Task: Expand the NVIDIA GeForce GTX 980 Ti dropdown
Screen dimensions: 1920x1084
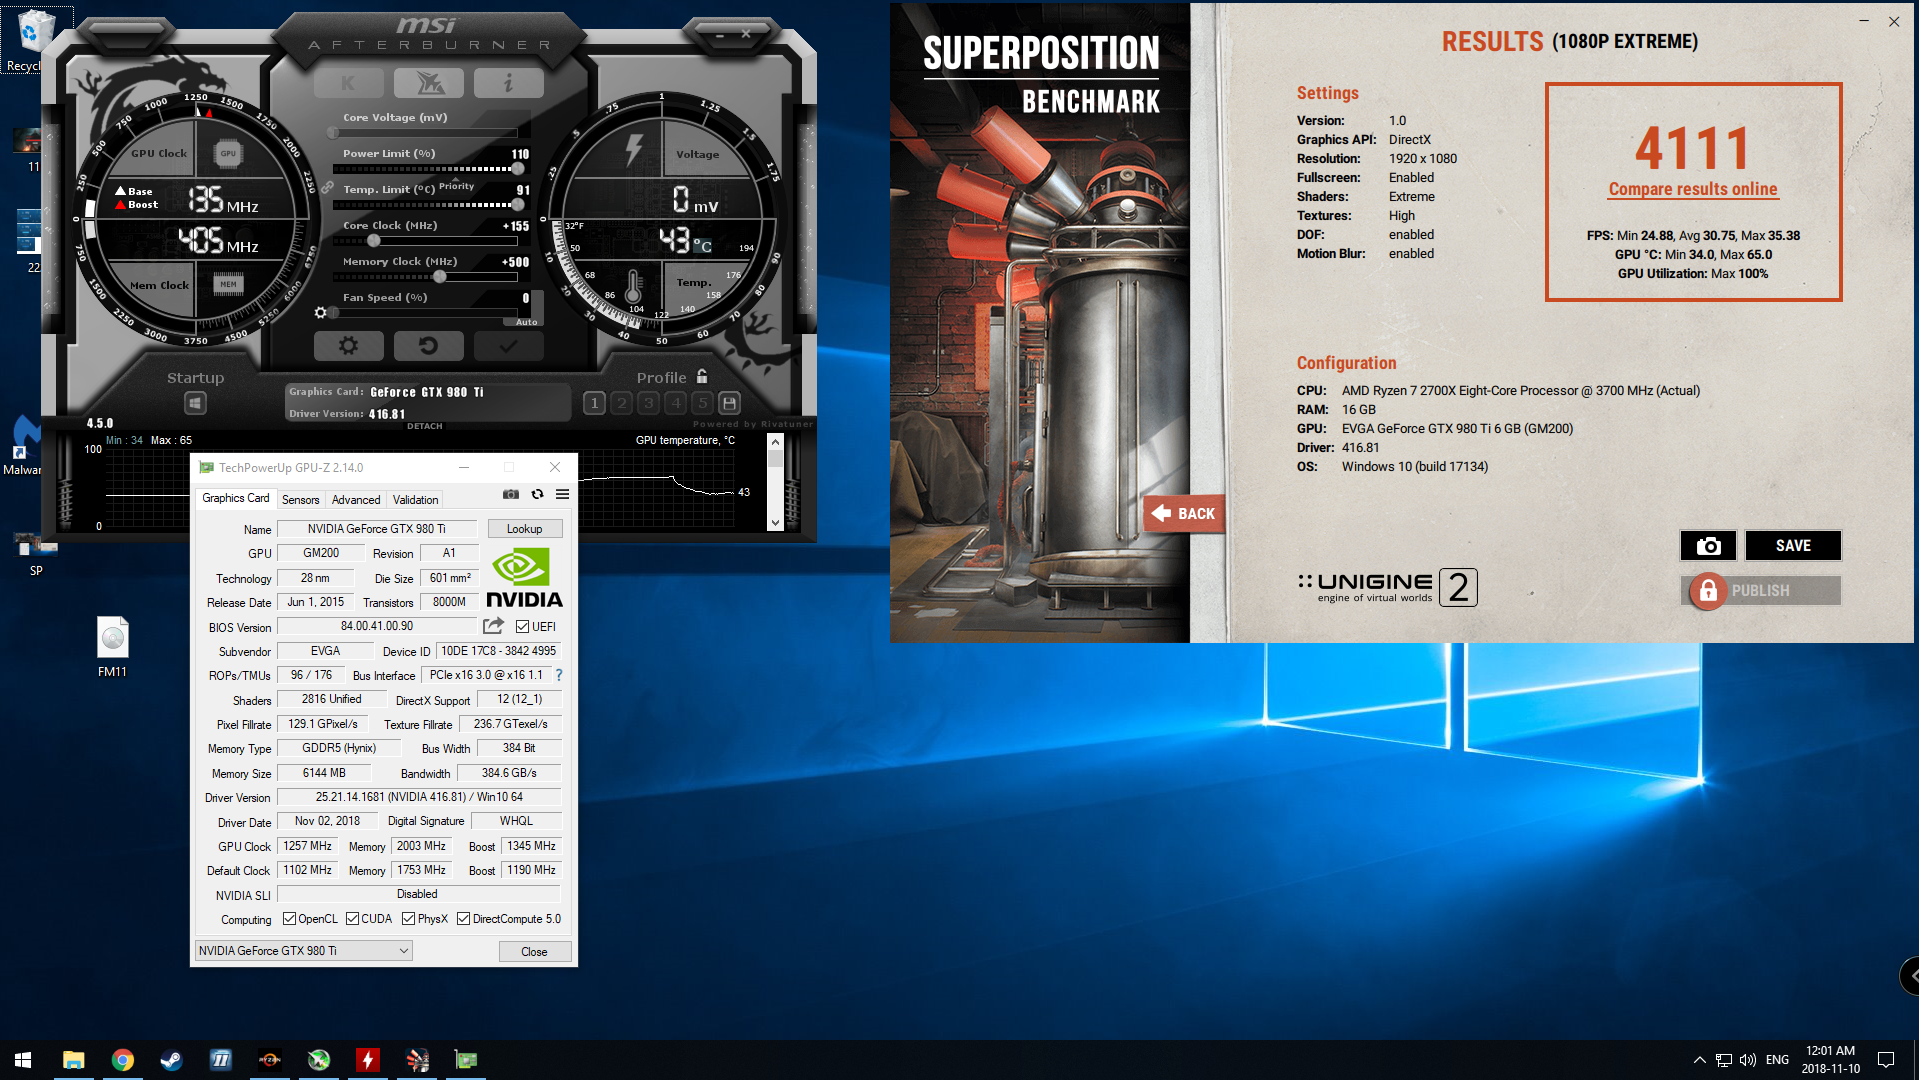Action: pos(304,952)
